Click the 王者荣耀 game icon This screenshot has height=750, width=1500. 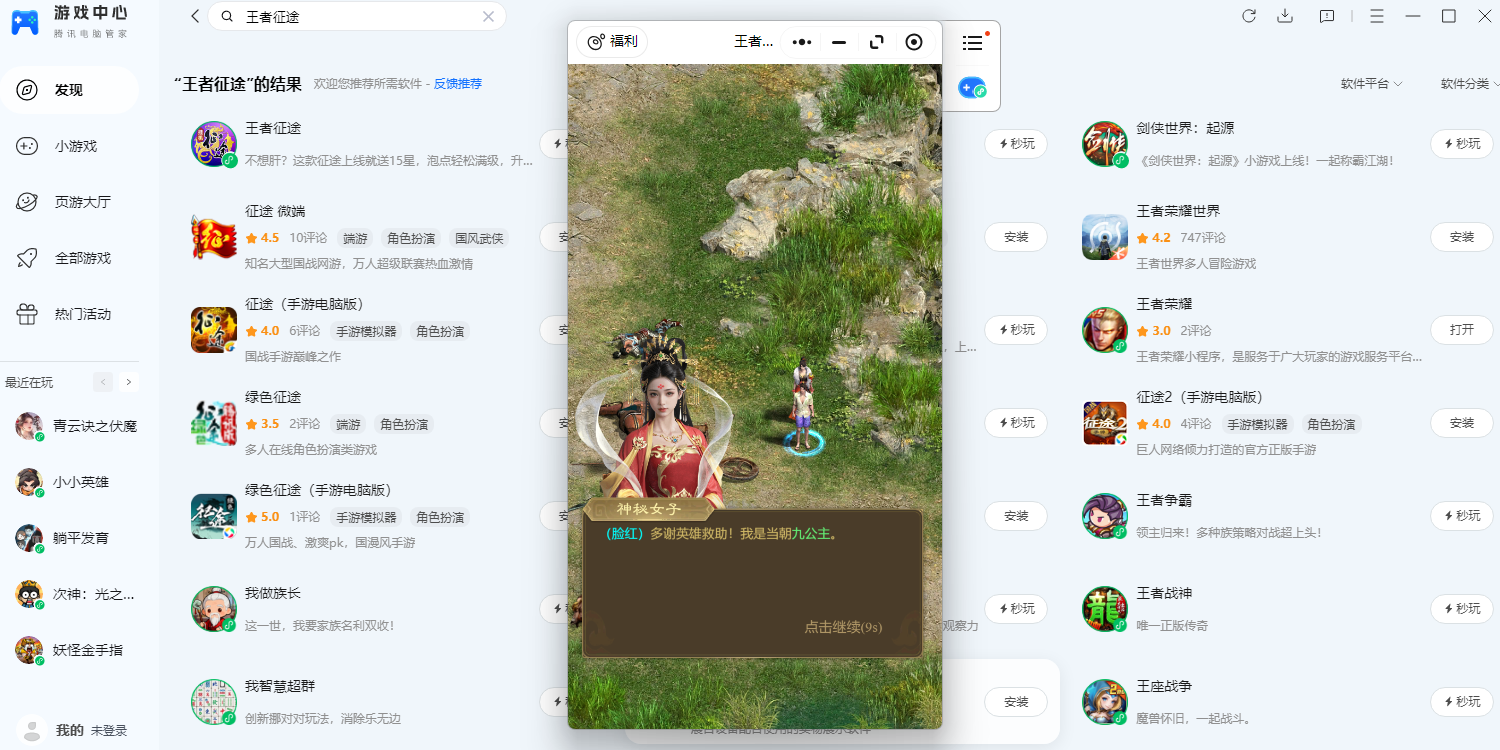[x=1105, y=330]
